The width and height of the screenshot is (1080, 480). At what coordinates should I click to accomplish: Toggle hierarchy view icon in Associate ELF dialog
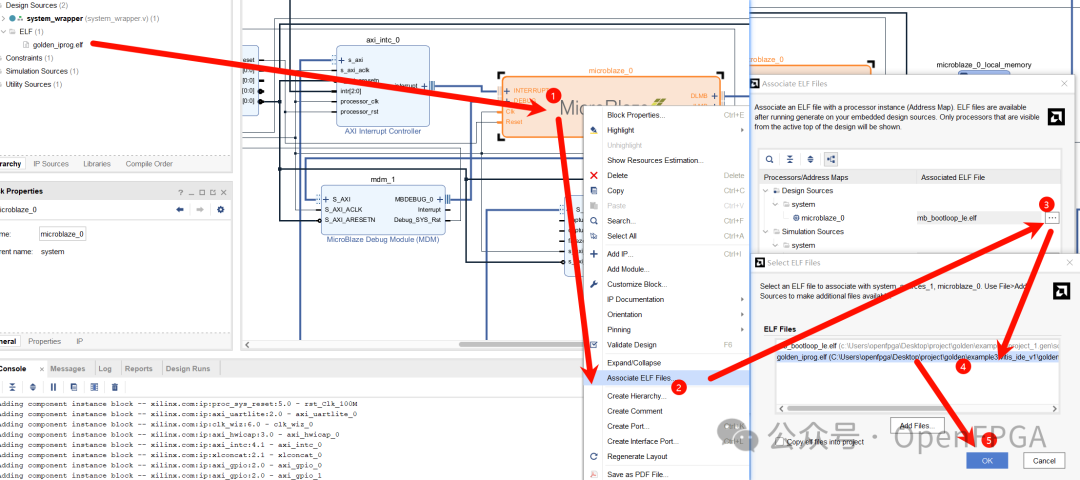click(830, 159)
